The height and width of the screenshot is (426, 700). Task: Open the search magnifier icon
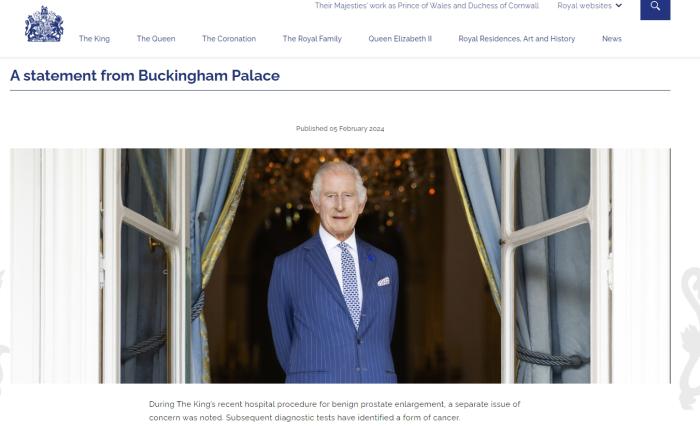[655, 8]
